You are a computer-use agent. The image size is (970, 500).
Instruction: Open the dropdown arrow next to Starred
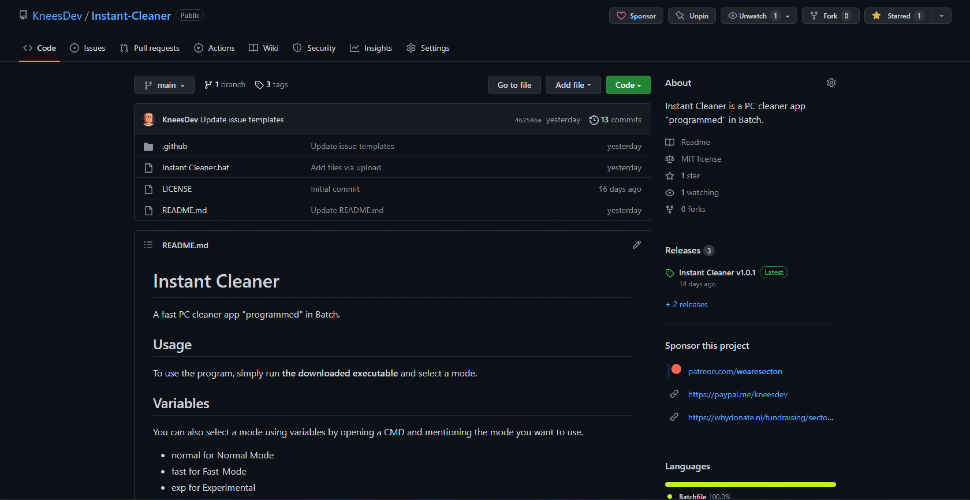click(941, 16)
